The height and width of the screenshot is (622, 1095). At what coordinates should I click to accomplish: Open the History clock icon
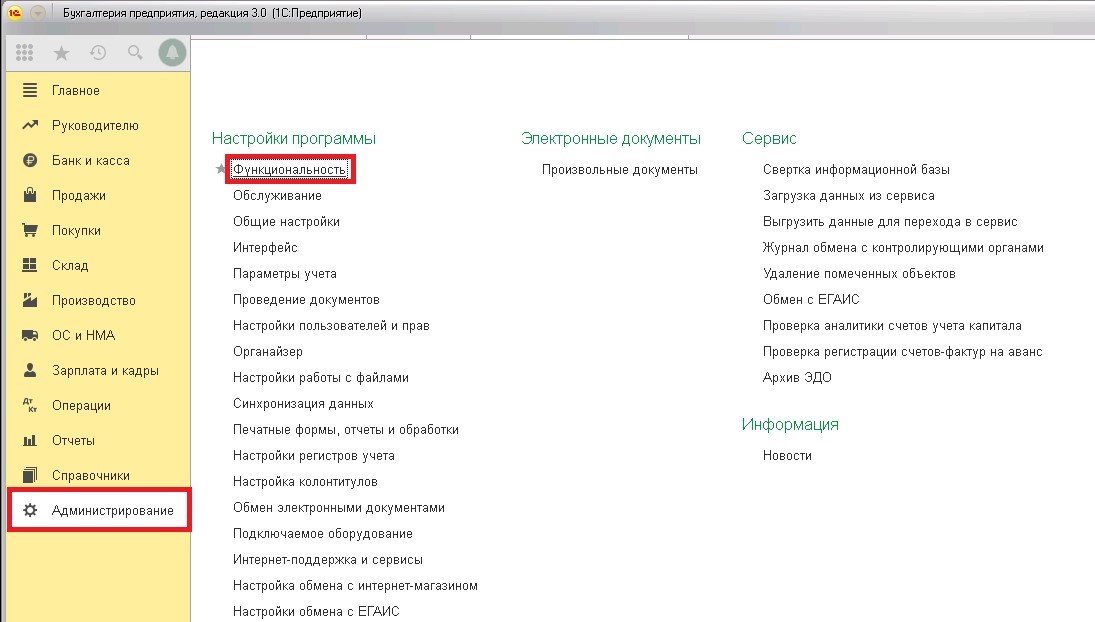click(98, 53)
